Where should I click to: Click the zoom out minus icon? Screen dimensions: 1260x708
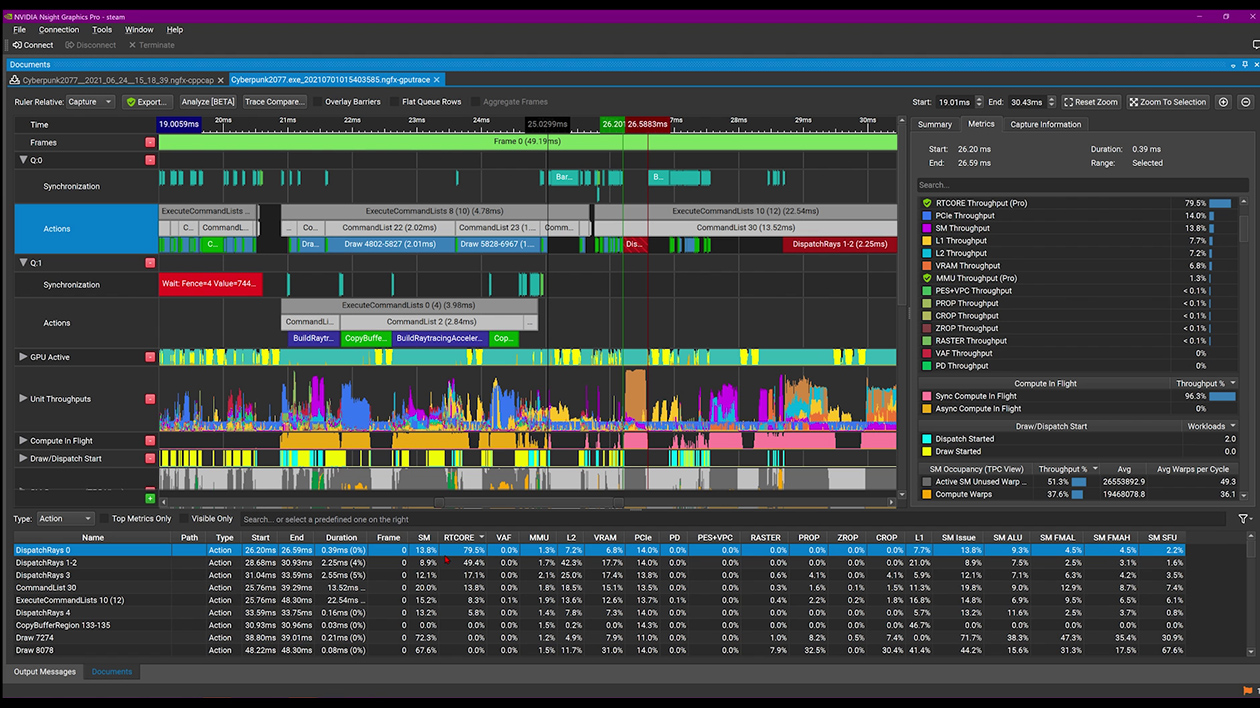click(x=1245, y=102)
